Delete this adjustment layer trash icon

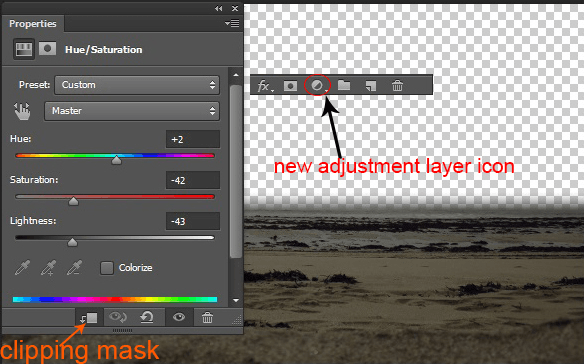[x=207, y=317]
